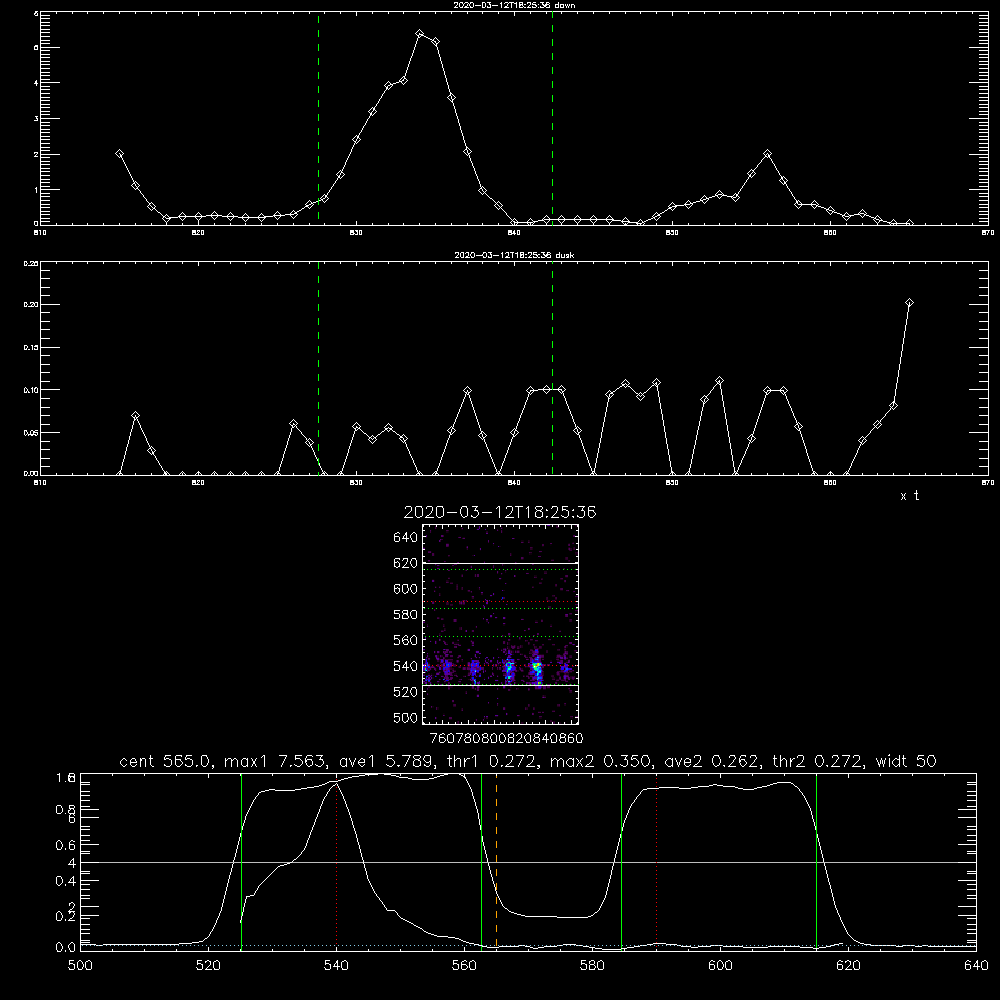
Task: Click the first data diamond of dawn curve
Action: click(119, 154)
